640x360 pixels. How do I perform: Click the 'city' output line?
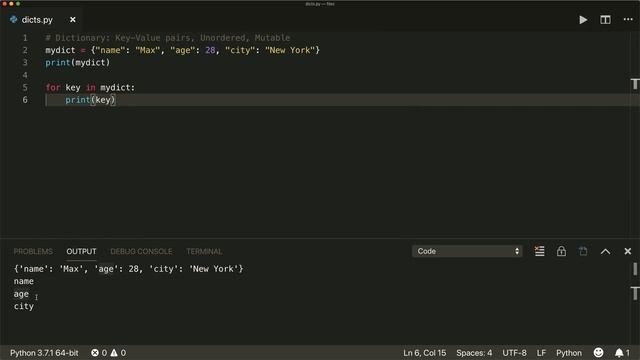(x=24, y=306)
